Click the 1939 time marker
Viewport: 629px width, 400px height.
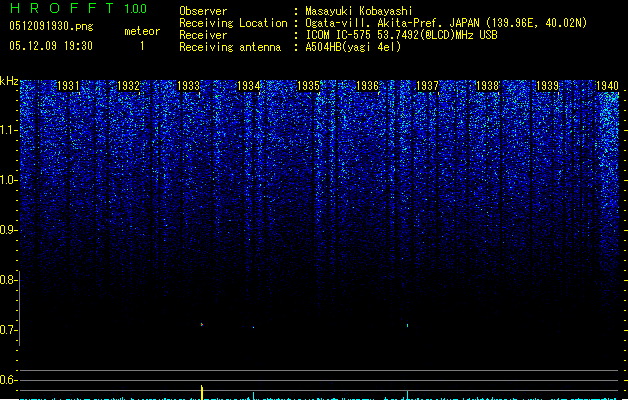[x=548, y=85]
